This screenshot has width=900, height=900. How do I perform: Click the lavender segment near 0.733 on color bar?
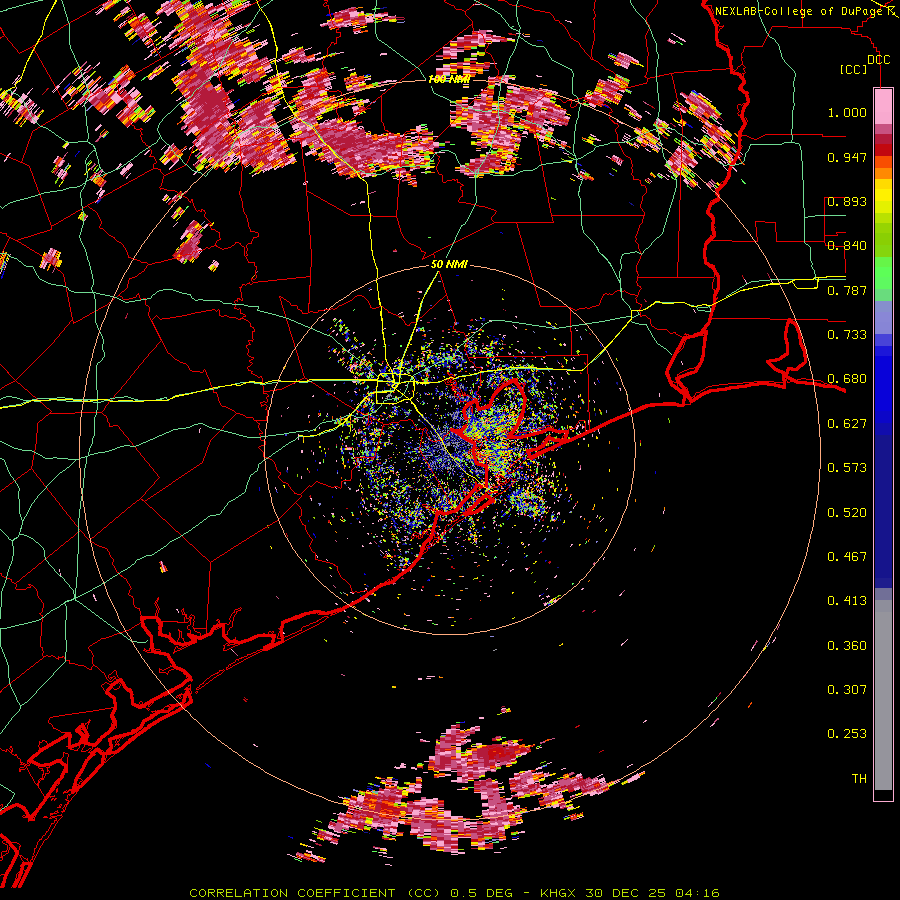tap(883, 317)
